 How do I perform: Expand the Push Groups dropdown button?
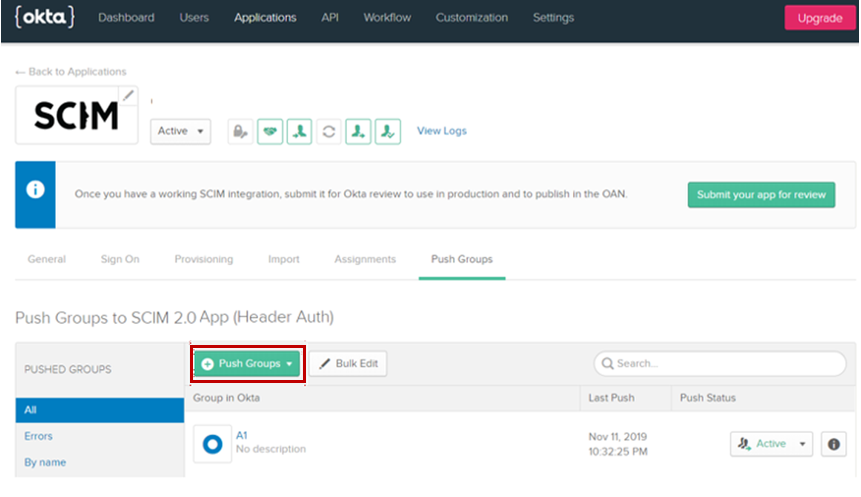pyautogui.click(x=248, y=364)
